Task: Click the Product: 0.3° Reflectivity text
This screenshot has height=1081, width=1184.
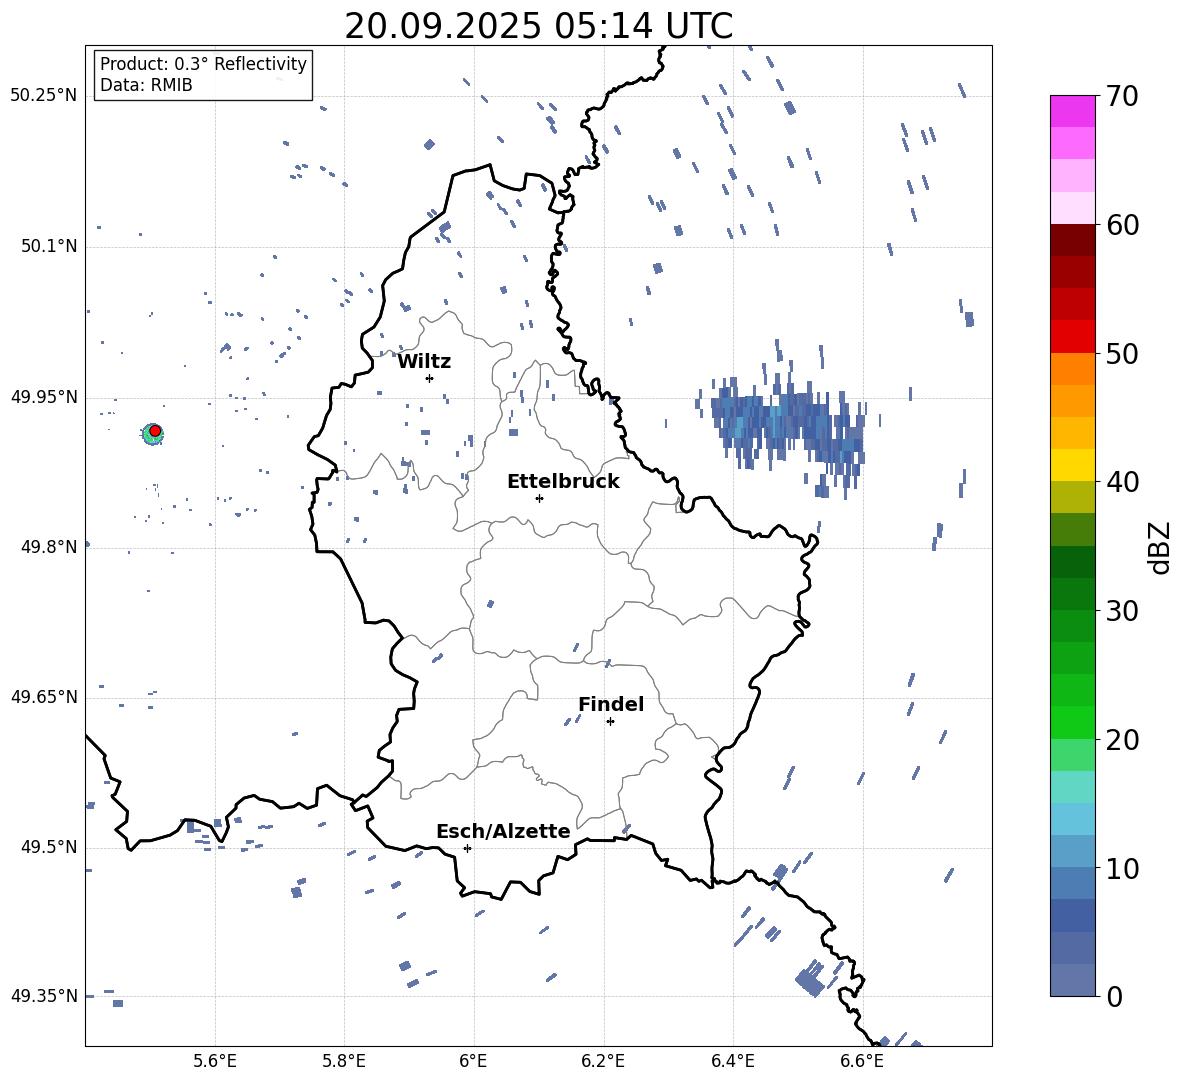Action: pos(203,64)
